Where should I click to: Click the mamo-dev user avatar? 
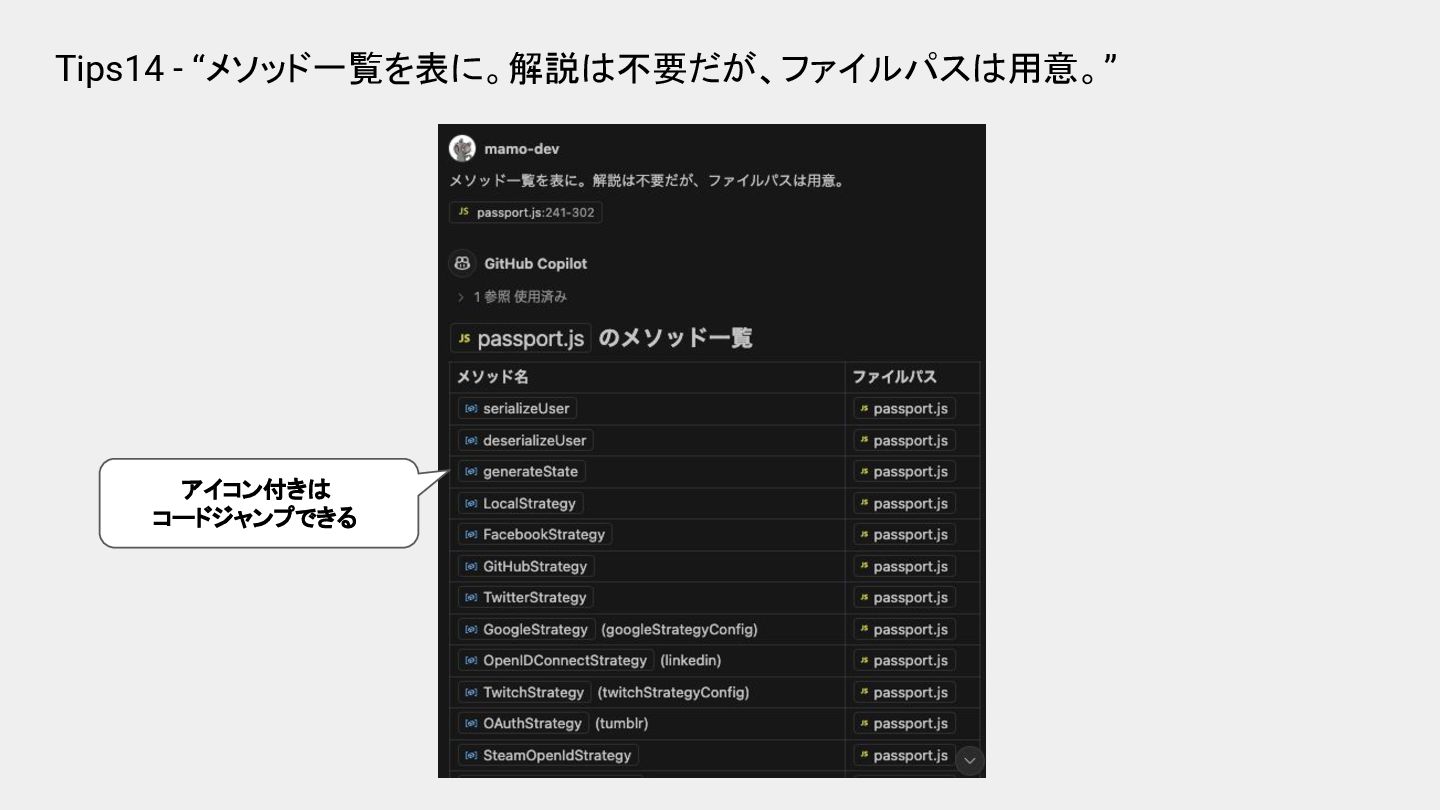click(x=462, y=148)
